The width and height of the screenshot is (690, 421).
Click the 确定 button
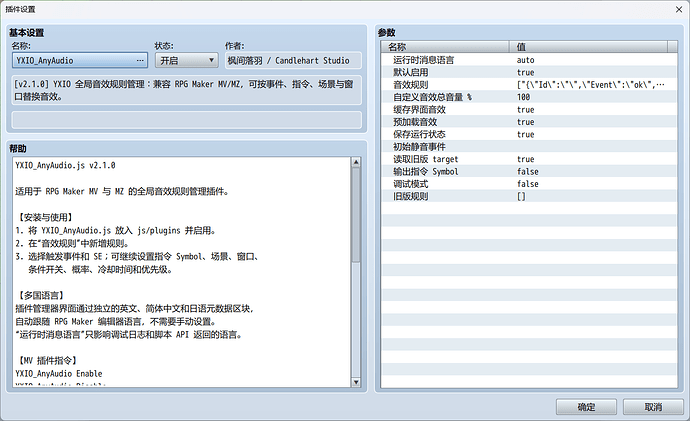click(x=586, y=407)
